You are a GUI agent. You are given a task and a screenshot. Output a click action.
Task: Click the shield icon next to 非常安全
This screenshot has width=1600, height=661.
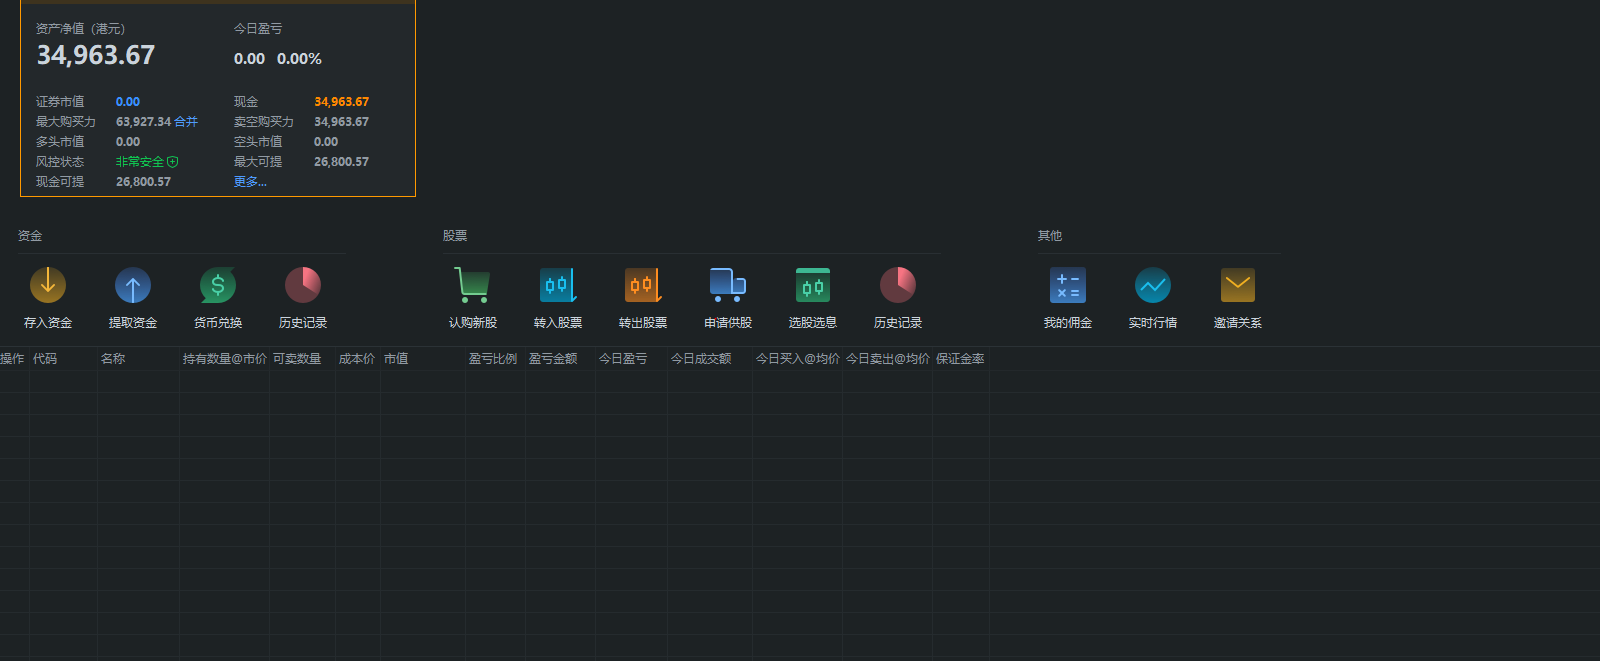click(x=173, y=162)
